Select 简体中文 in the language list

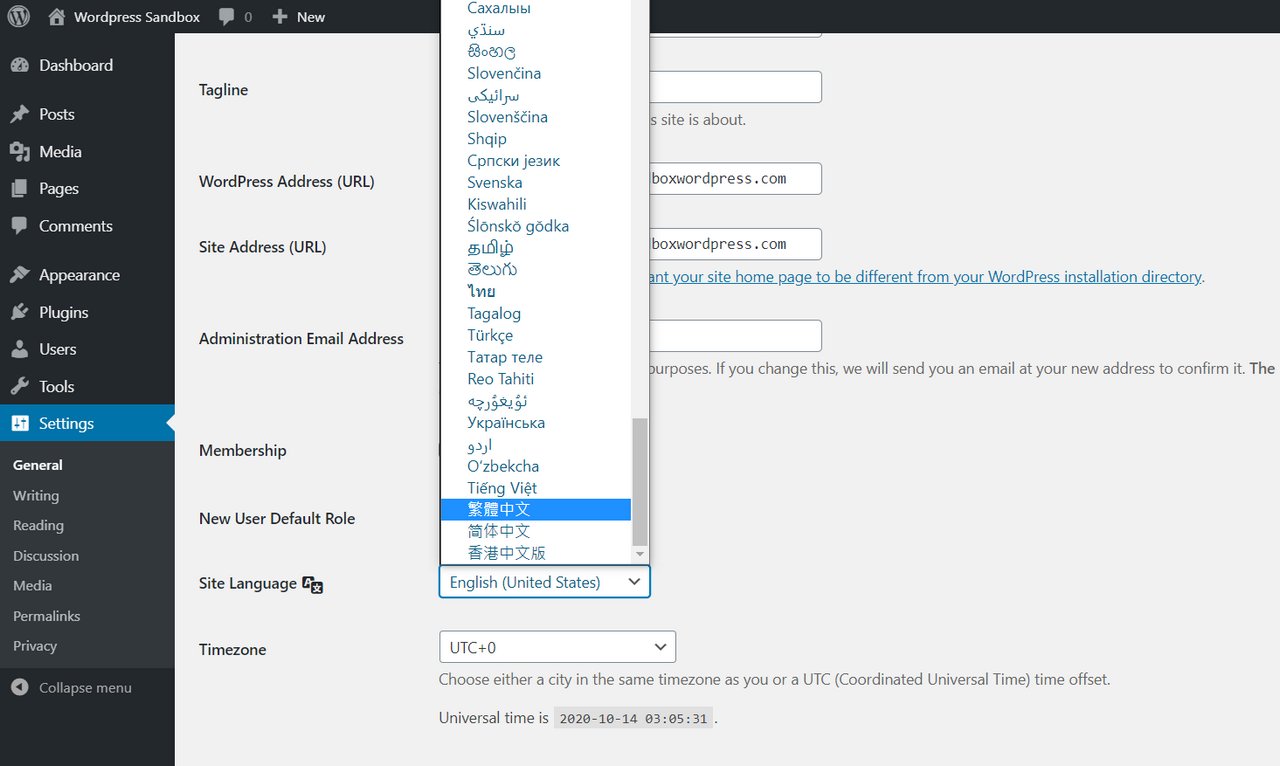[x=536, y=531]
